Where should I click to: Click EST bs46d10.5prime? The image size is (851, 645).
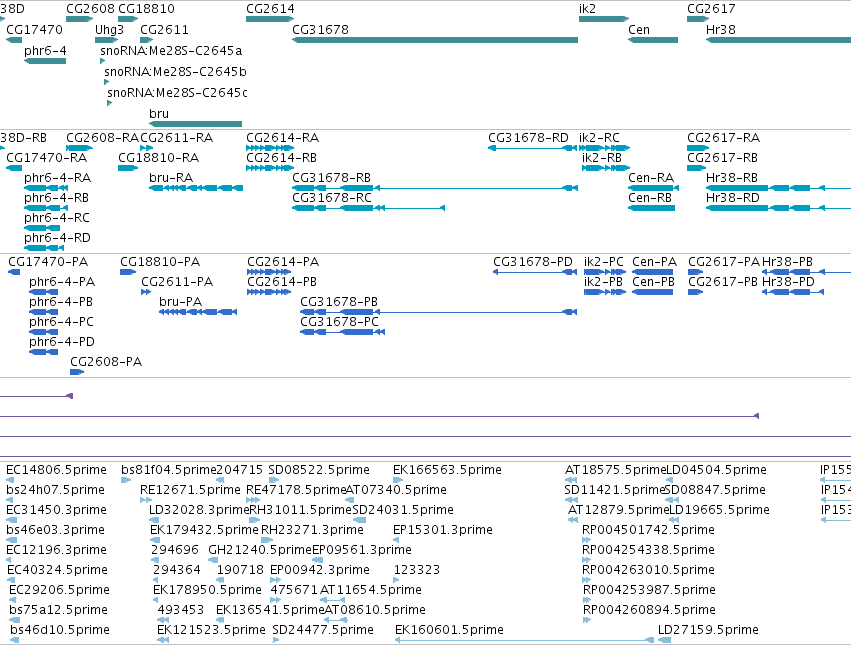click(x=60, y=630)
